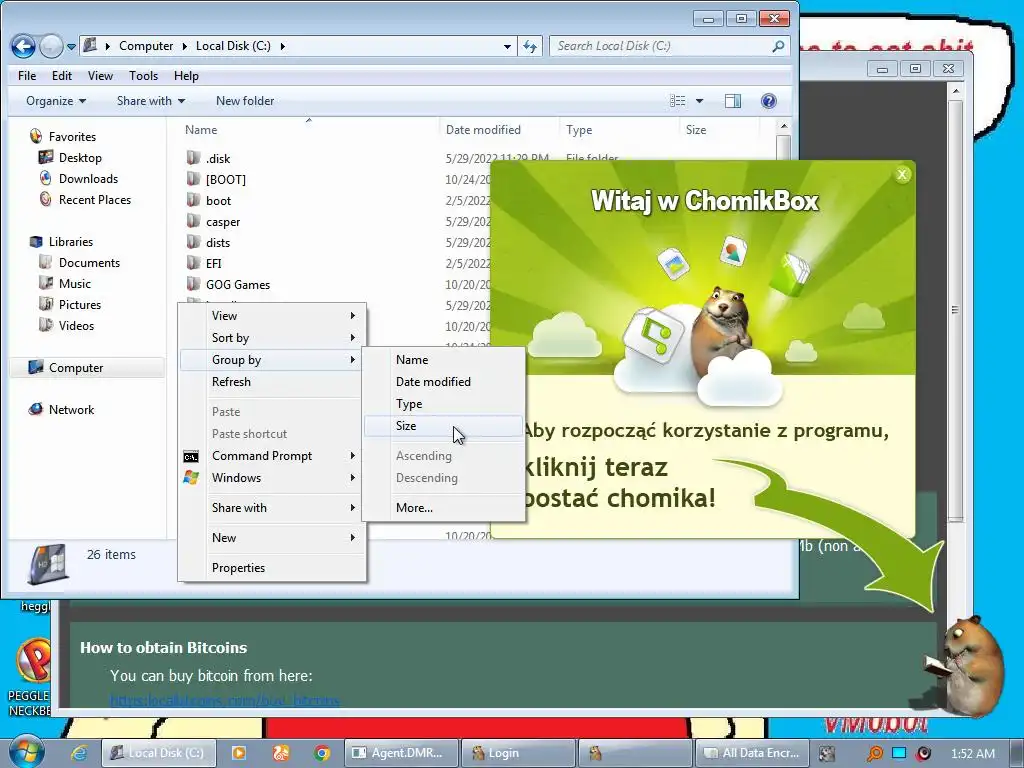Open Command Prompt submenu in context menu
This screenshot has height=768, width=1024.
(x=272, y=456)
